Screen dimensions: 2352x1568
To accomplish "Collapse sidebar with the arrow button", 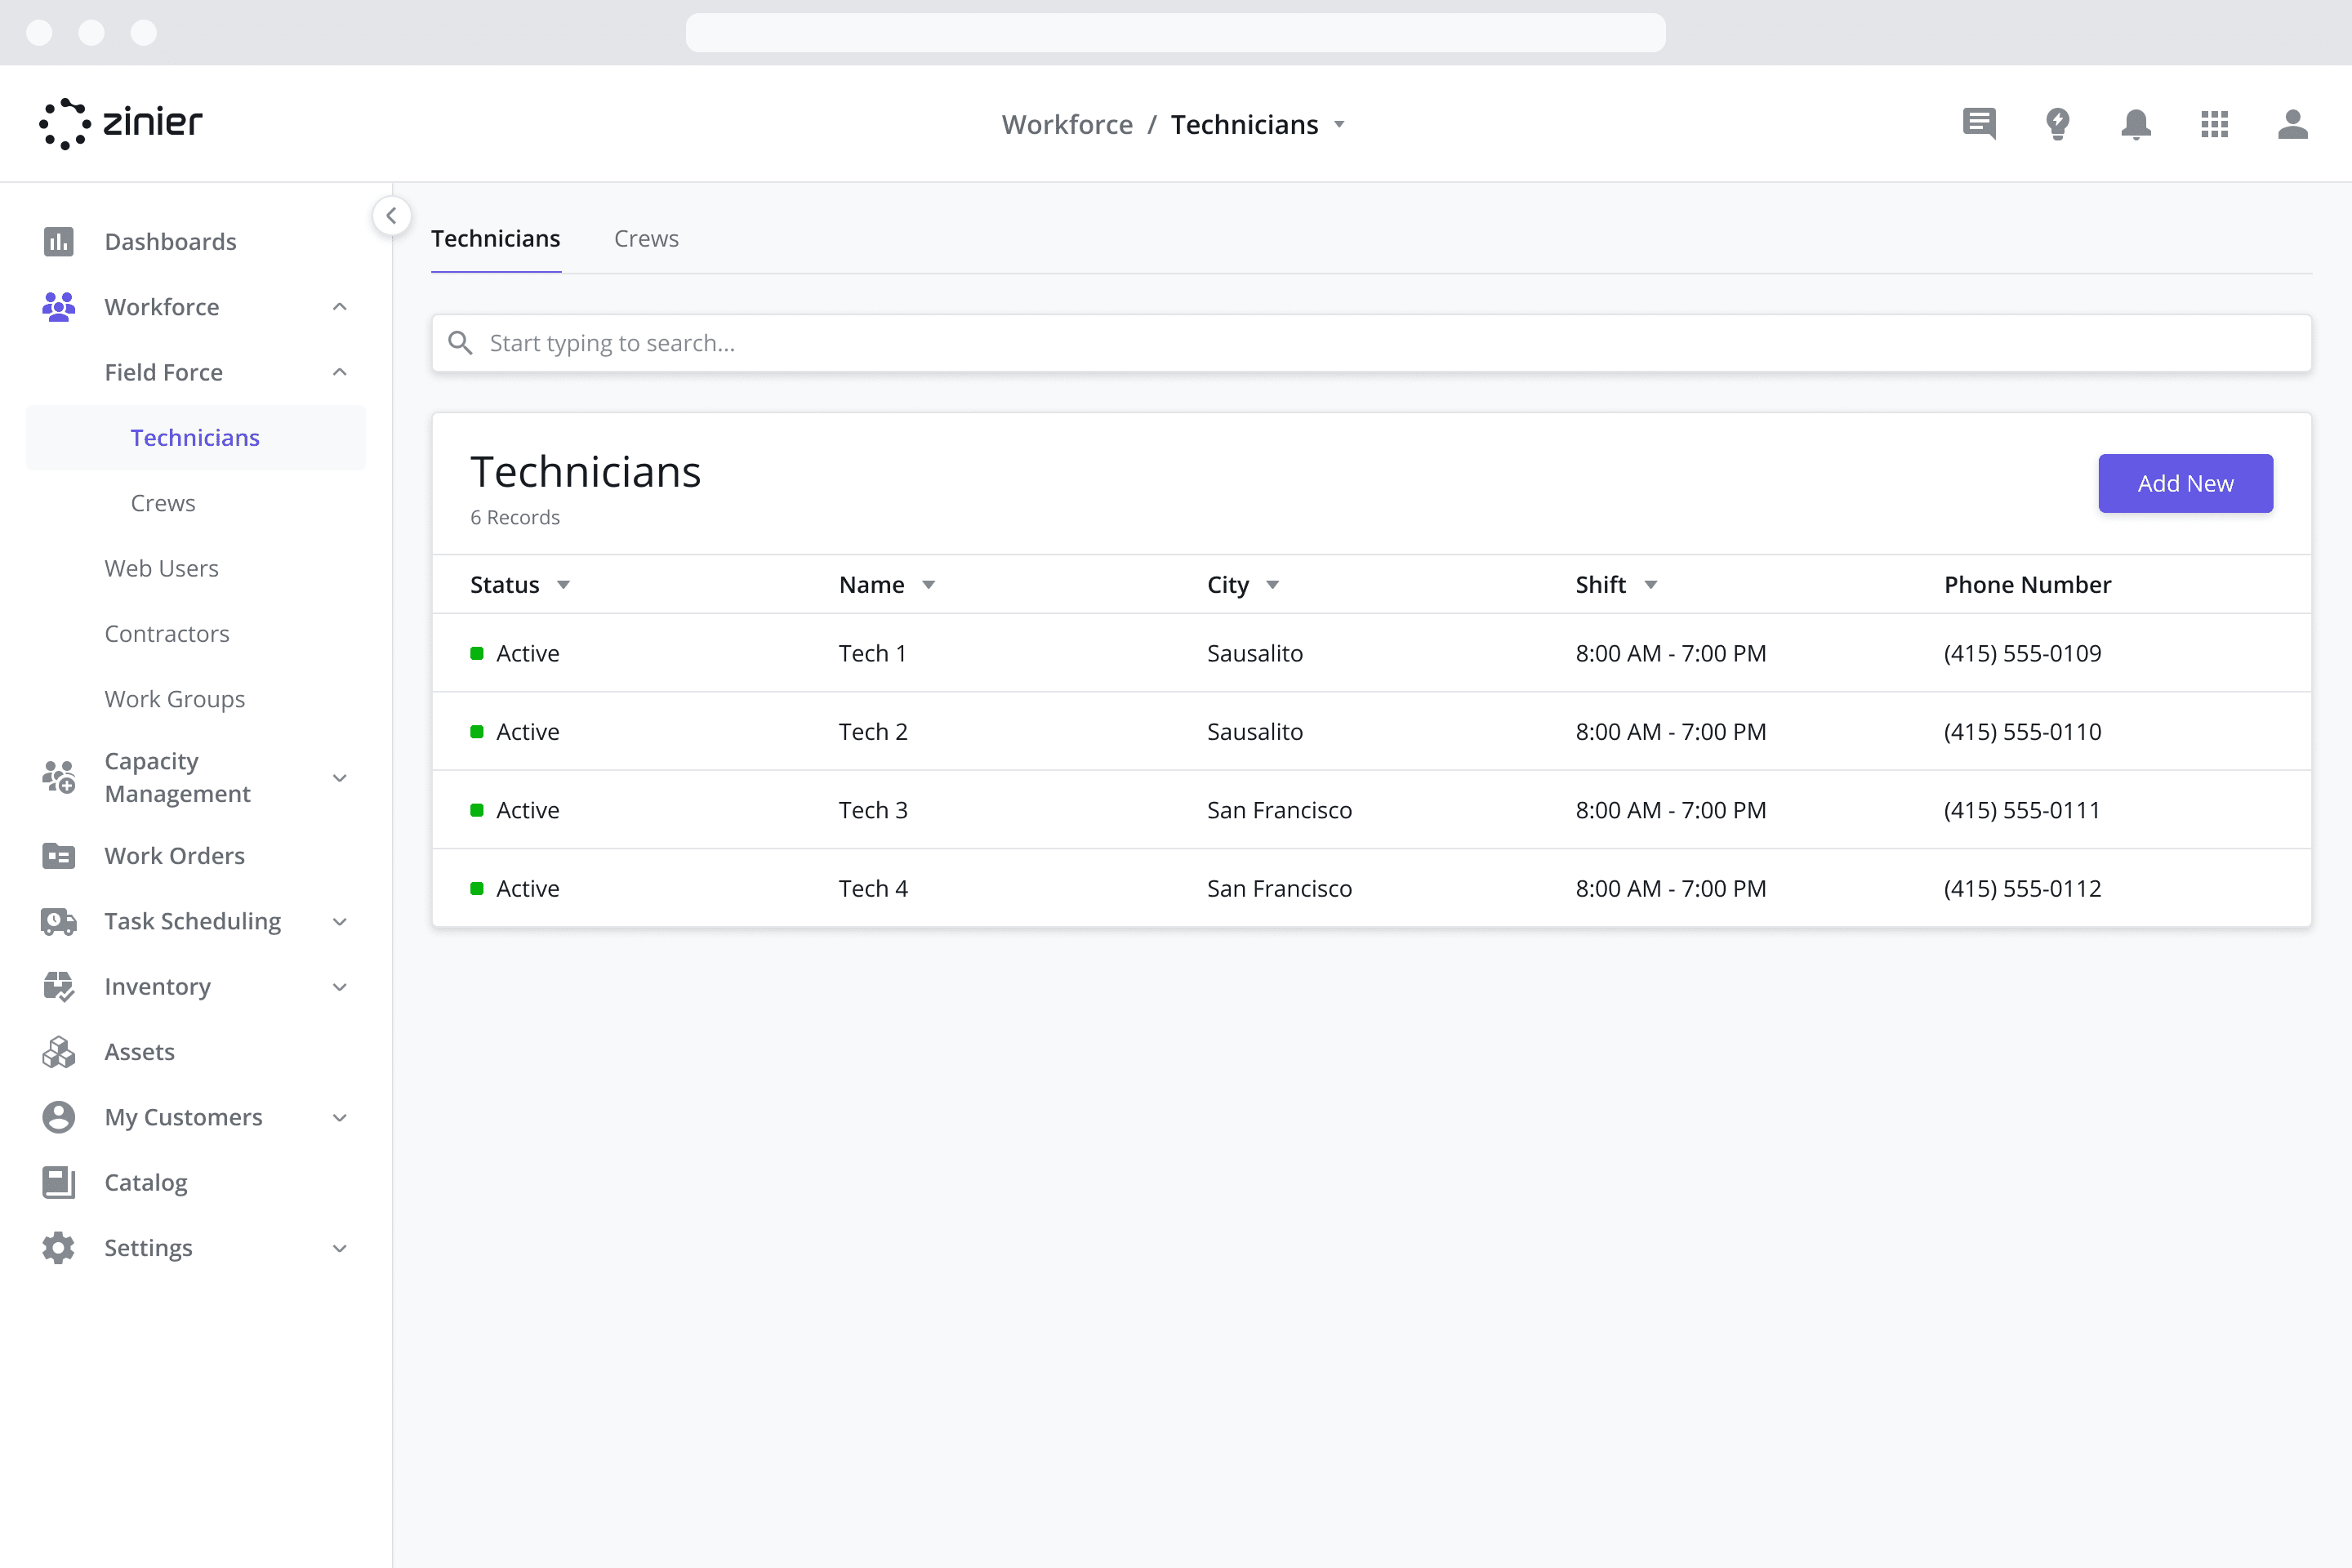I will pos(391,215).
